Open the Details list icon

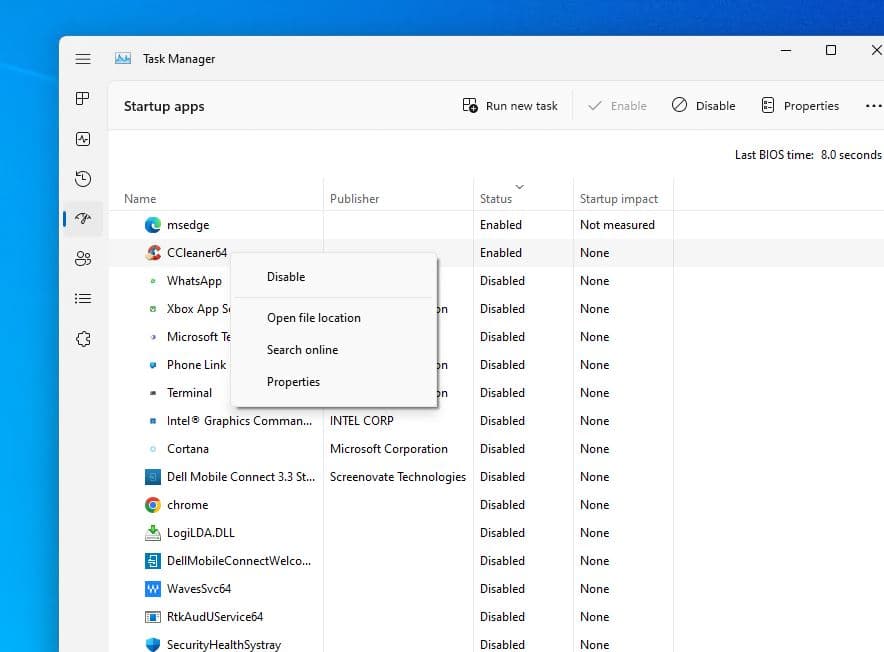pyautogui.click(x=83, y=299)
